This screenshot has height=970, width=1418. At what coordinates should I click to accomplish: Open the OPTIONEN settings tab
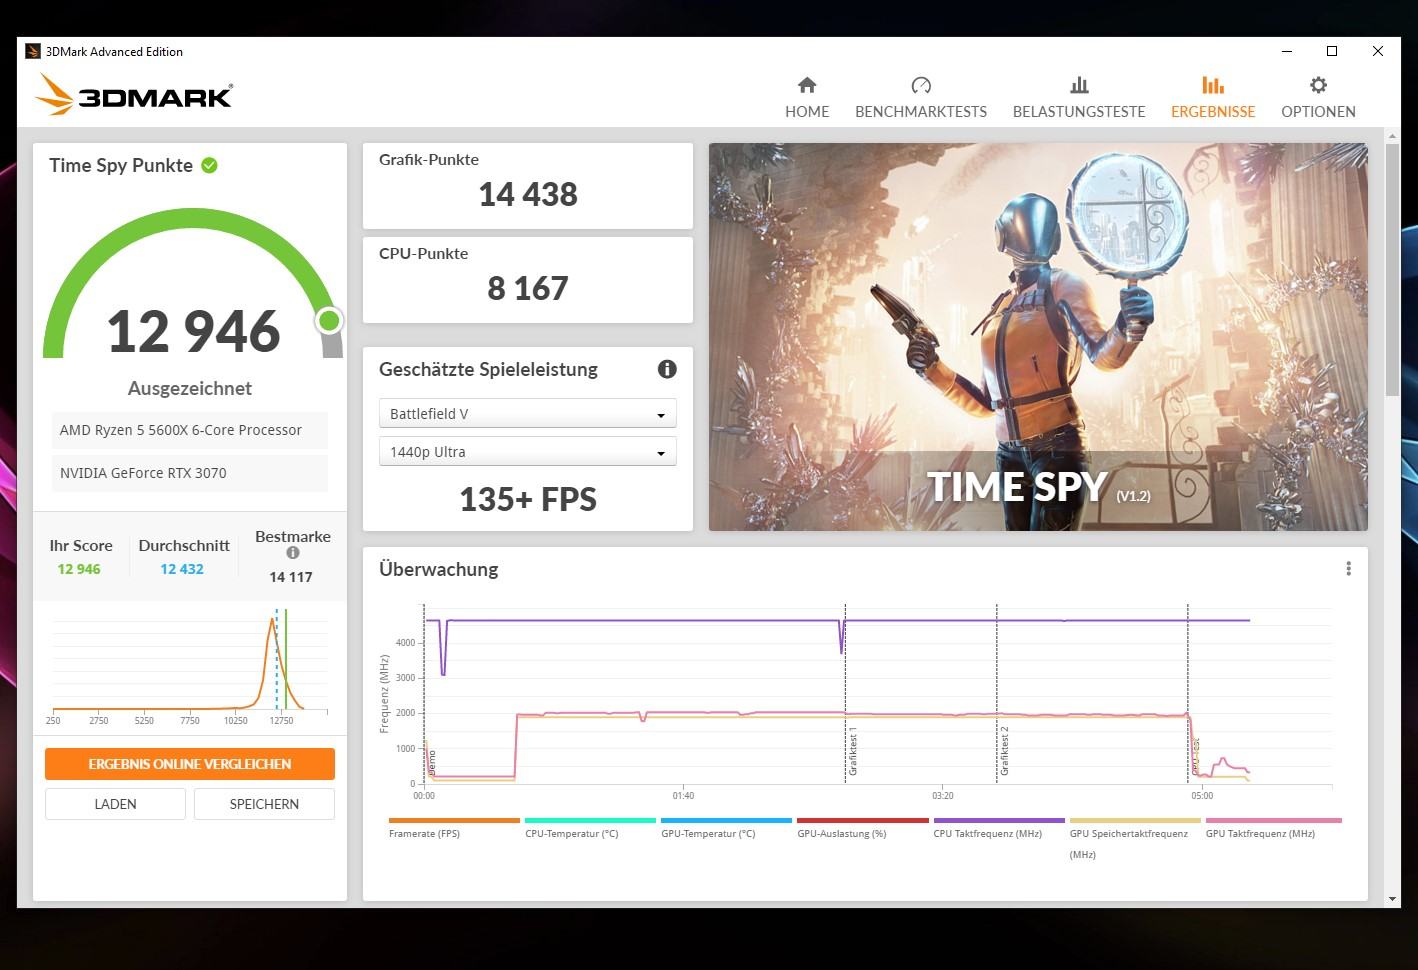click(x=1318, y=98)
